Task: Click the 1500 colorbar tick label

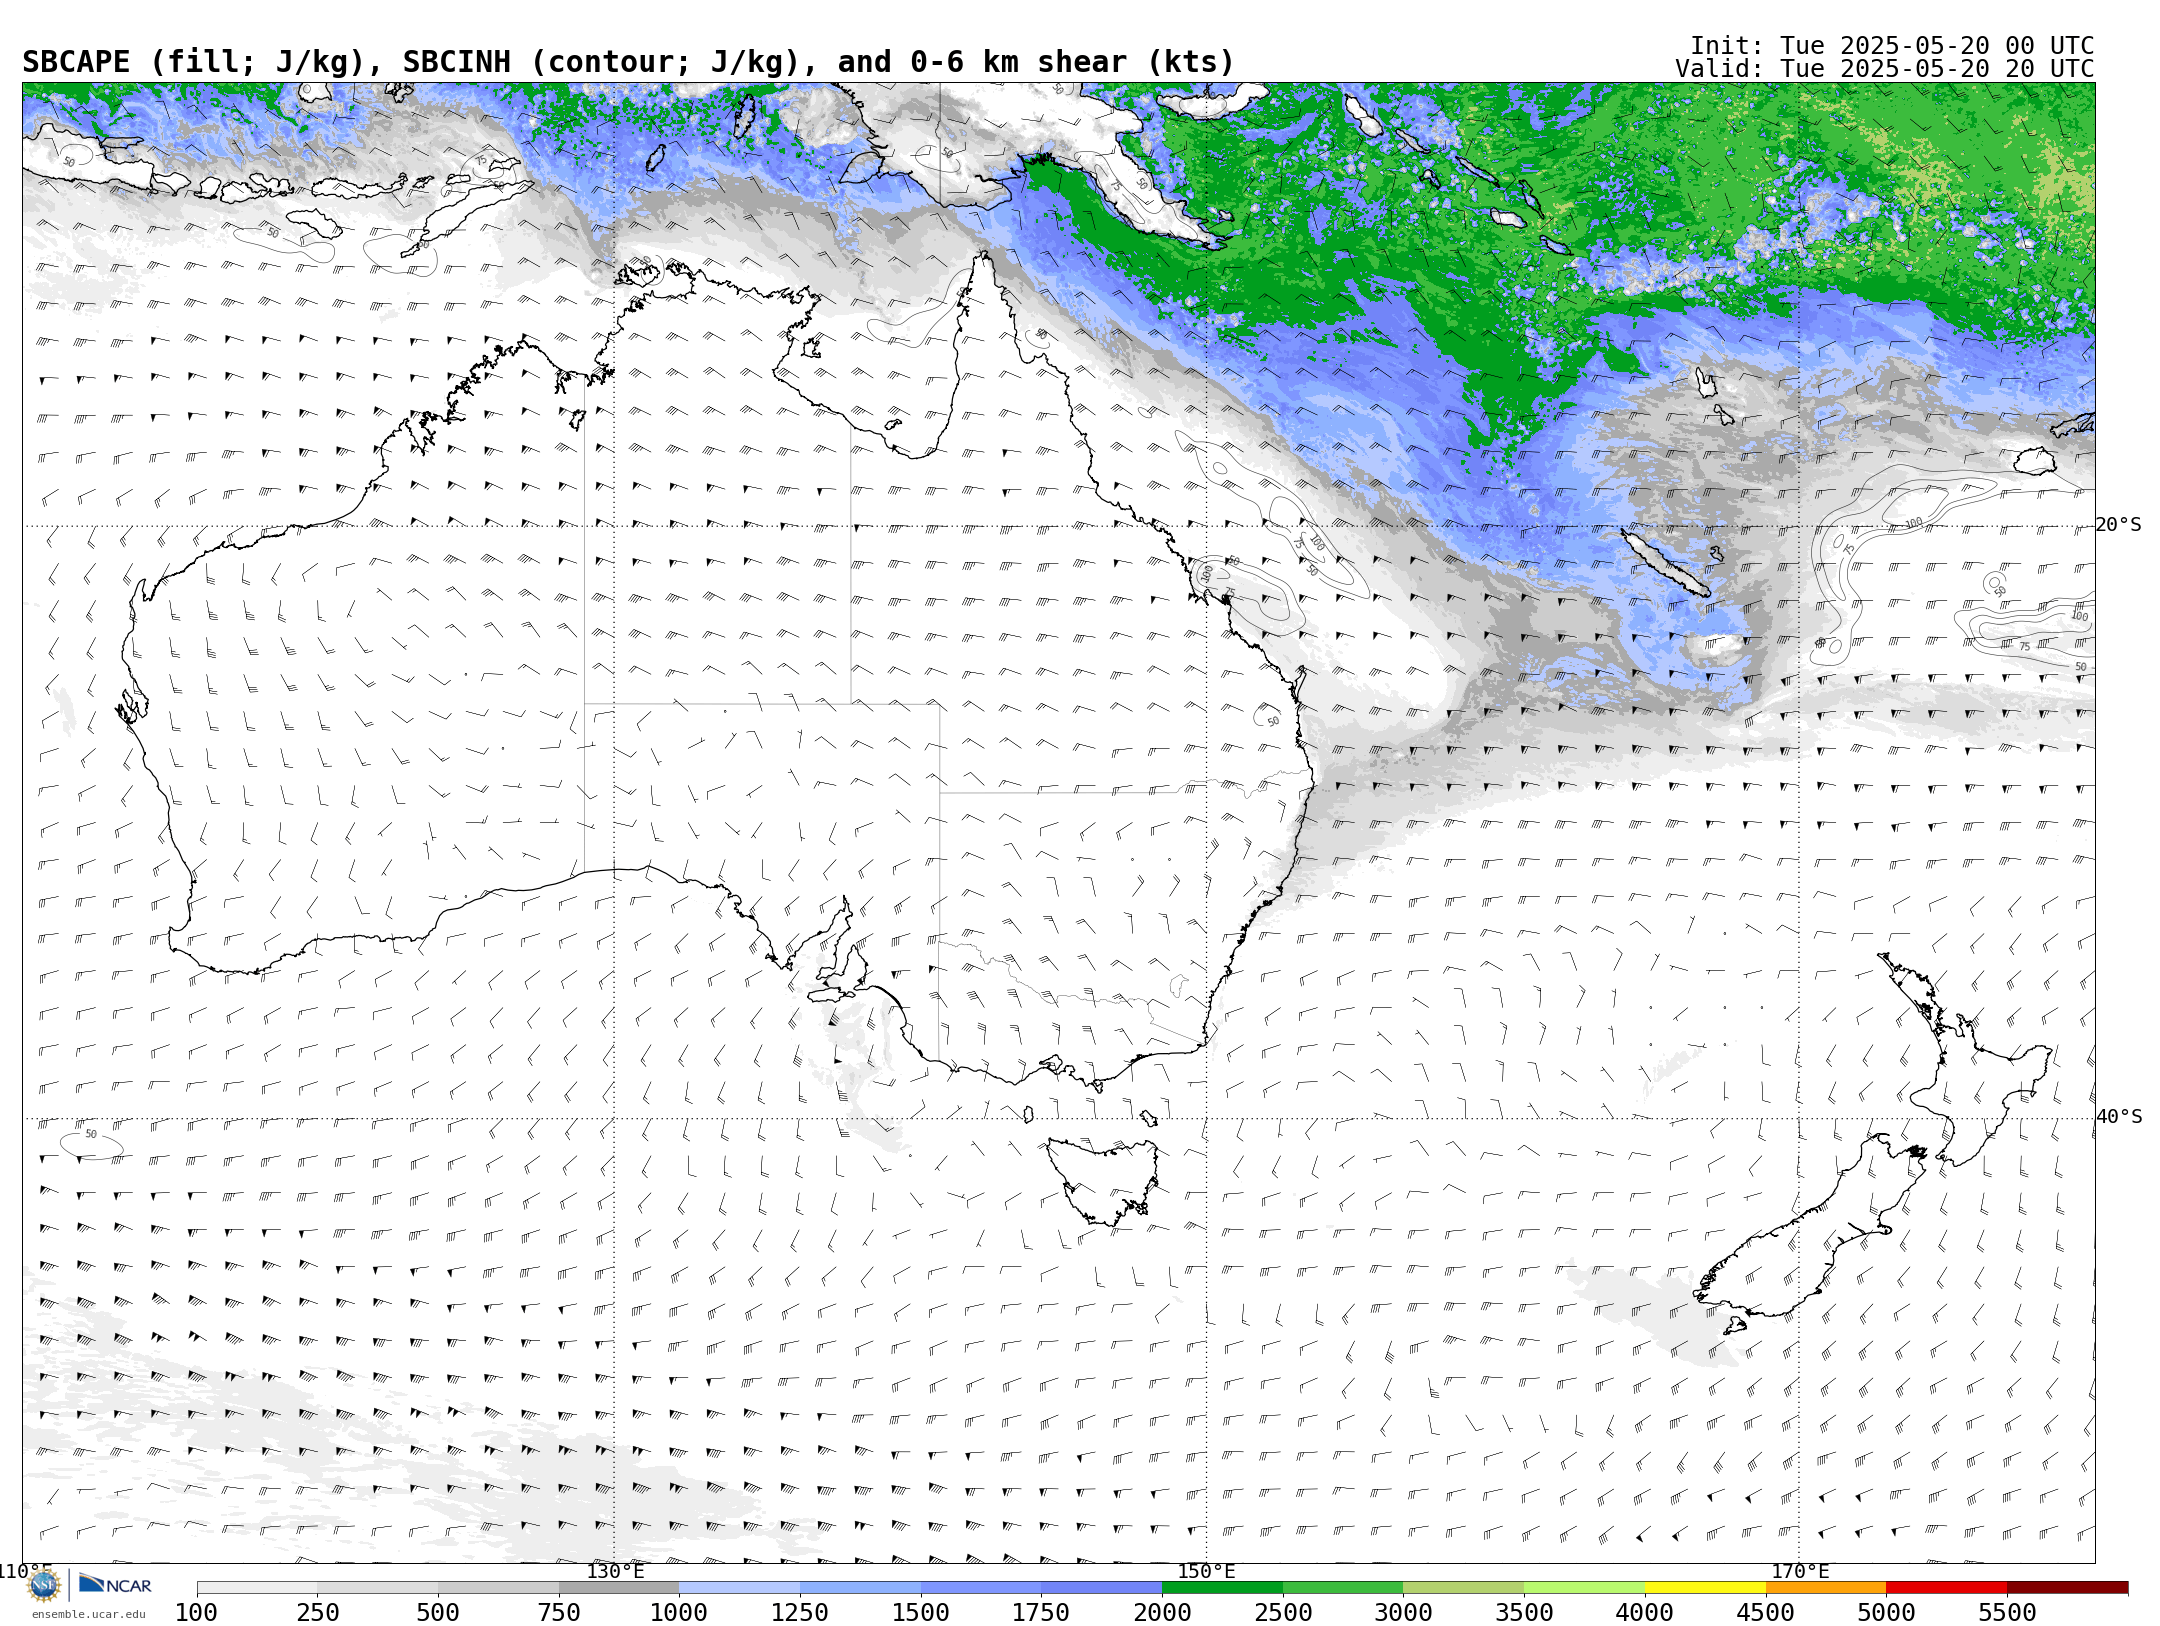Action: click(921, 1612)
